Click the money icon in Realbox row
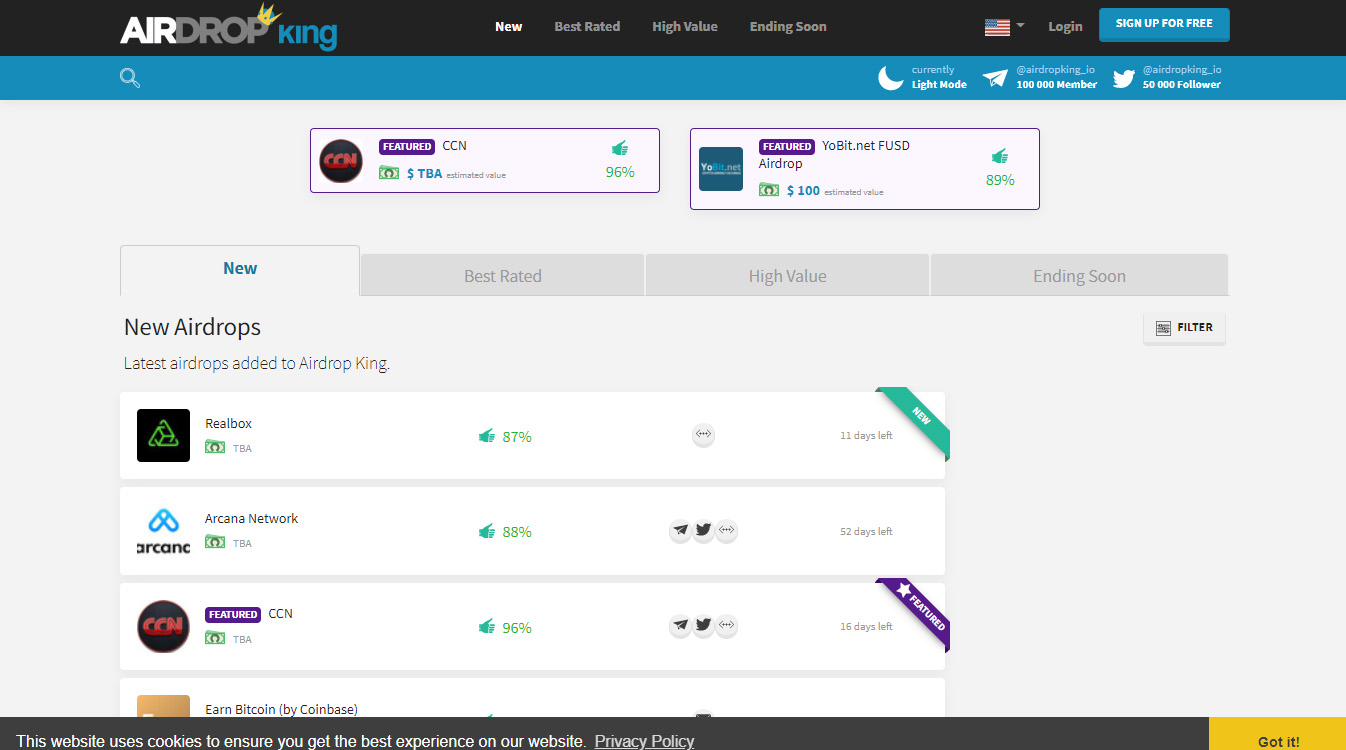The width and height of the screenshot is (1346, 750). (215, 447)
